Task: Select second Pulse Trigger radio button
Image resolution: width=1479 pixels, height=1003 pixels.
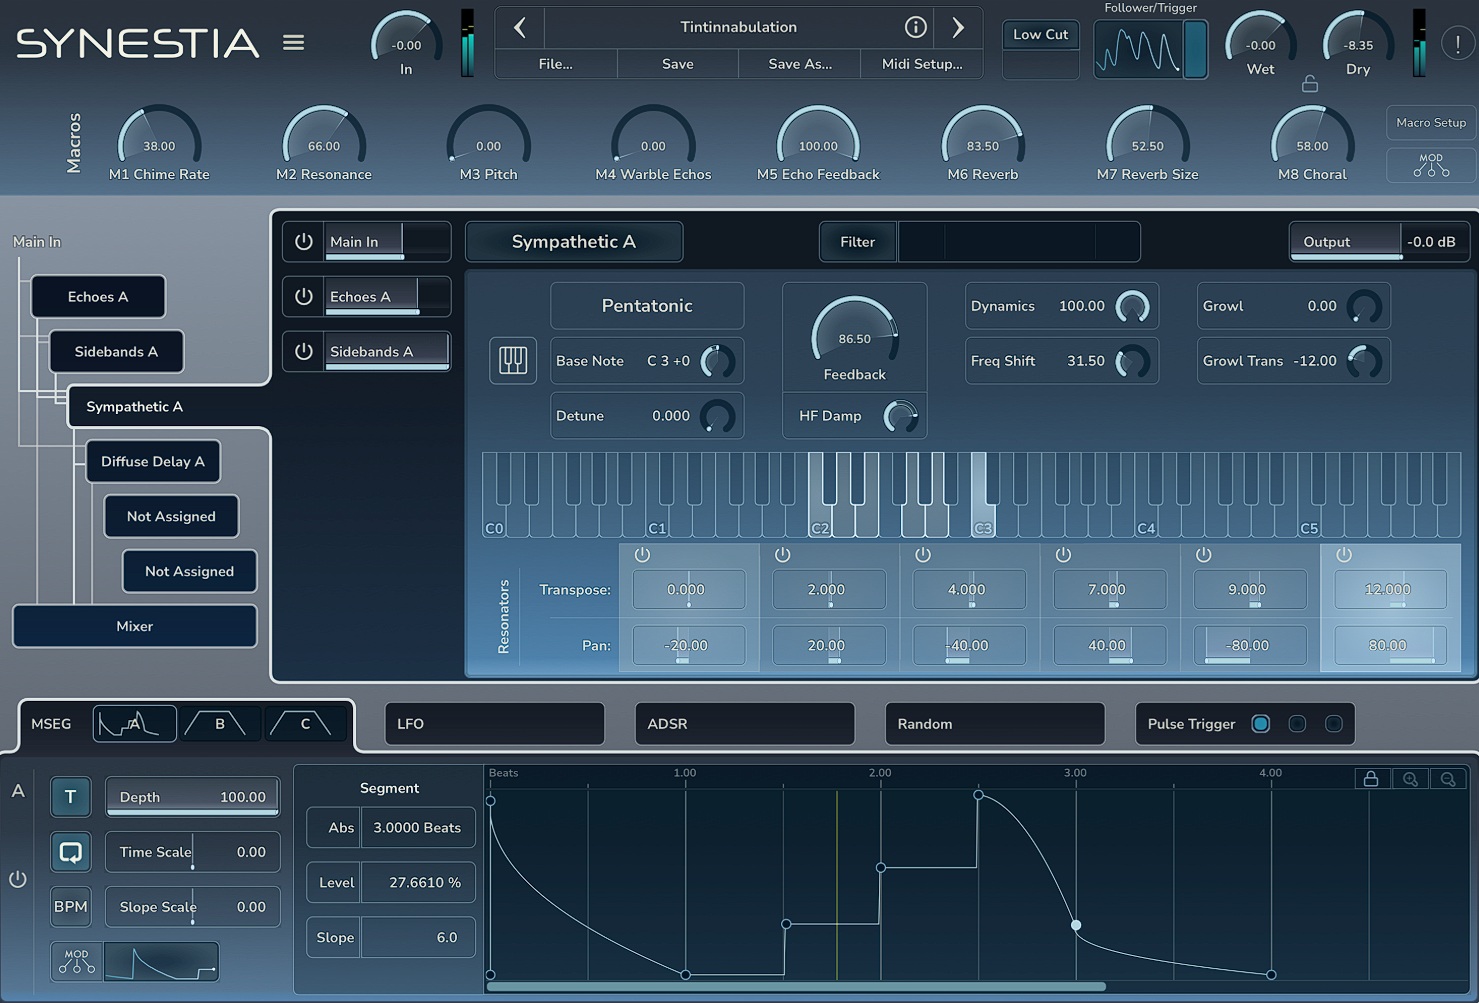Action: [x=1297, y=723]
